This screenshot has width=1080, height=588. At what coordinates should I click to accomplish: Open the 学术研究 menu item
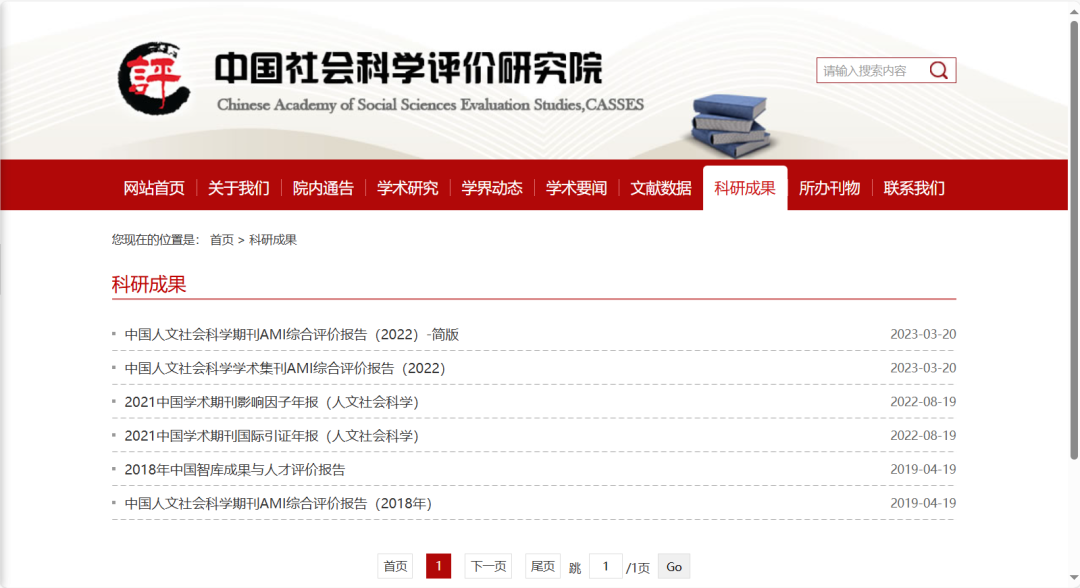[406, 188]
